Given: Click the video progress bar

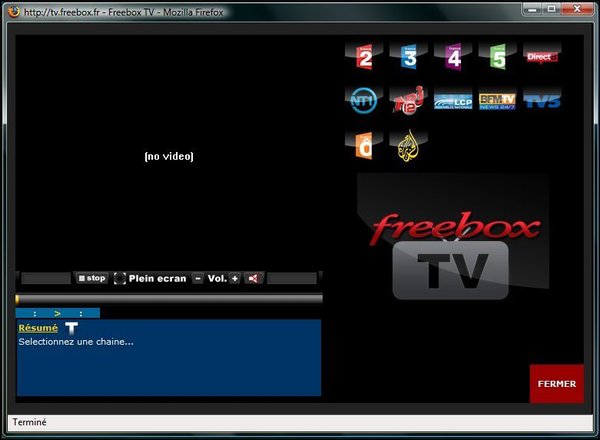Looking at the screenshot, I should pos(169,298).
